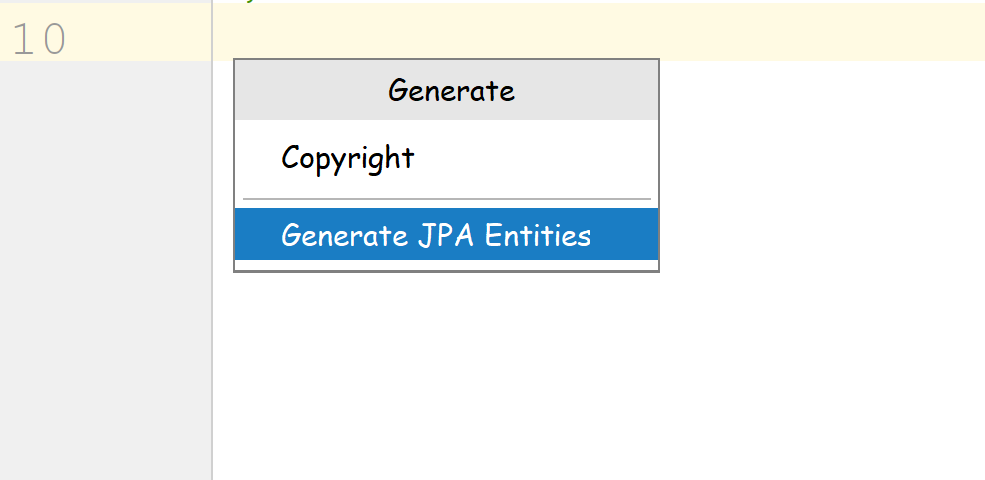Click line number 10 in the gutter
This screenshot has height=480, width=985.
pos(39,39)
